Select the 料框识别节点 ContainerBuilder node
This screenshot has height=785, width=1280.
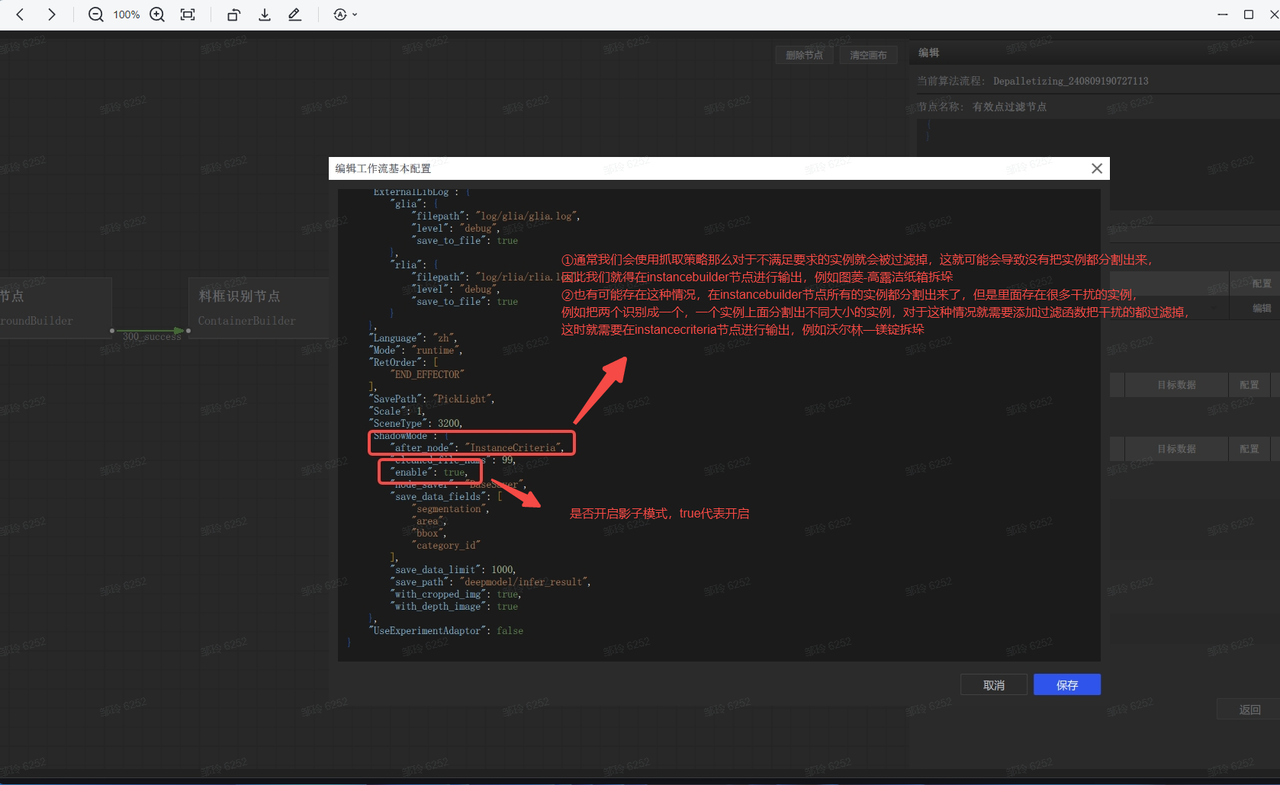[x=258, y=307]
